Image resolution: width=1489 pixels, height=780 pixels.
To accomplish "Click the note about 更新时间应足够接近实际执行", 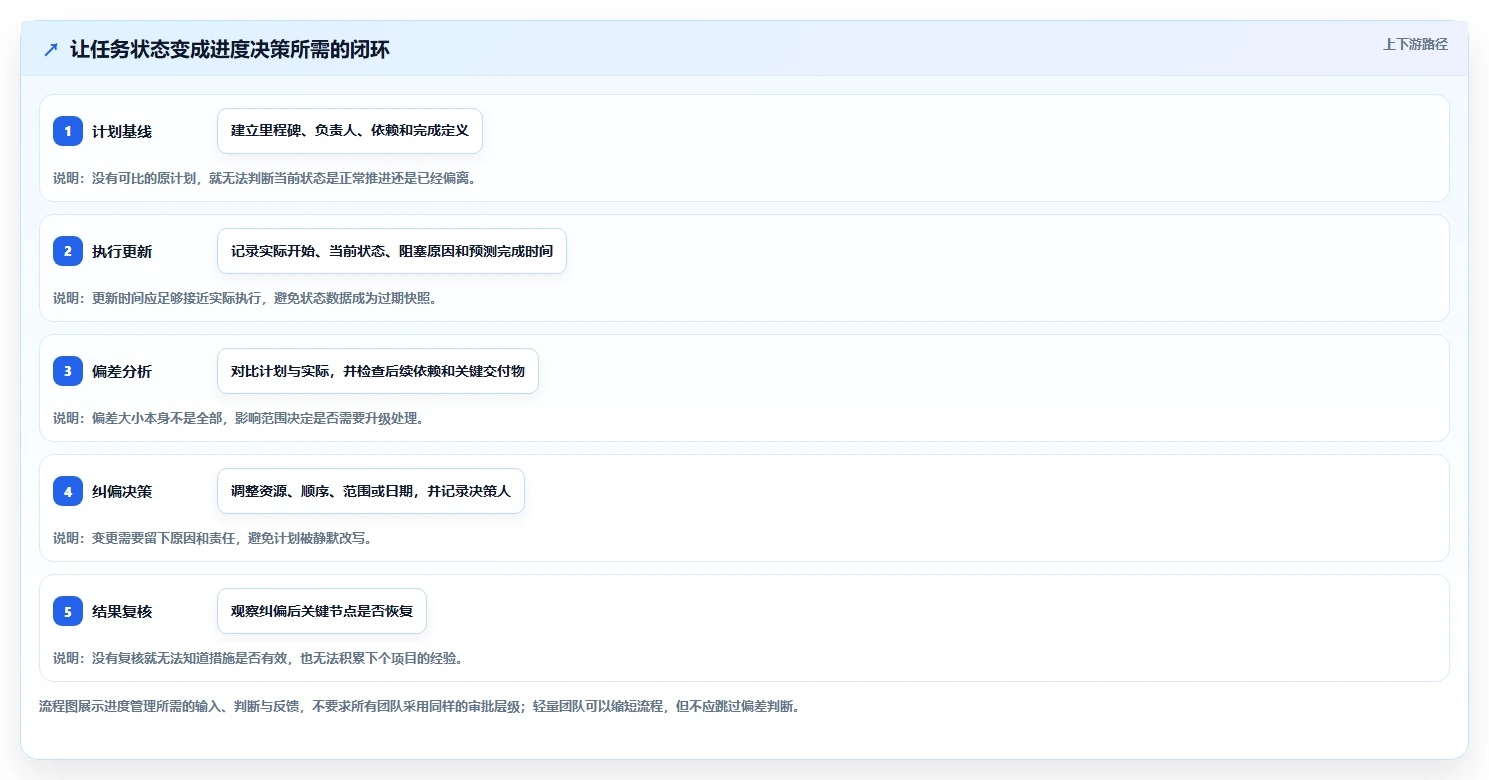I will pos(245,298).
